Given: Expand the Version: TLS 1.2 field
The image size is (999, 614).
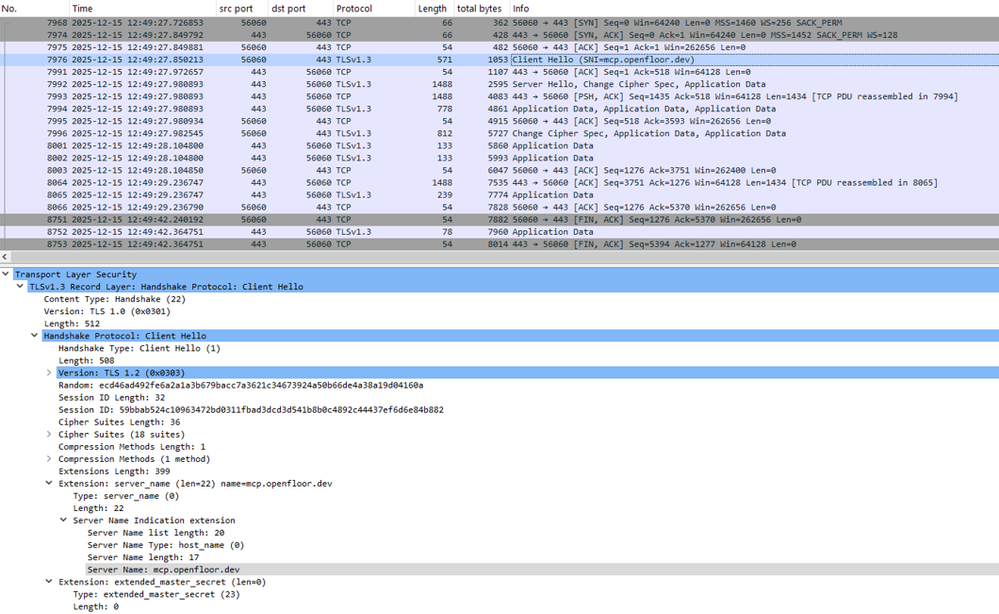Looking at the screenshot, I should click(50, 372).
